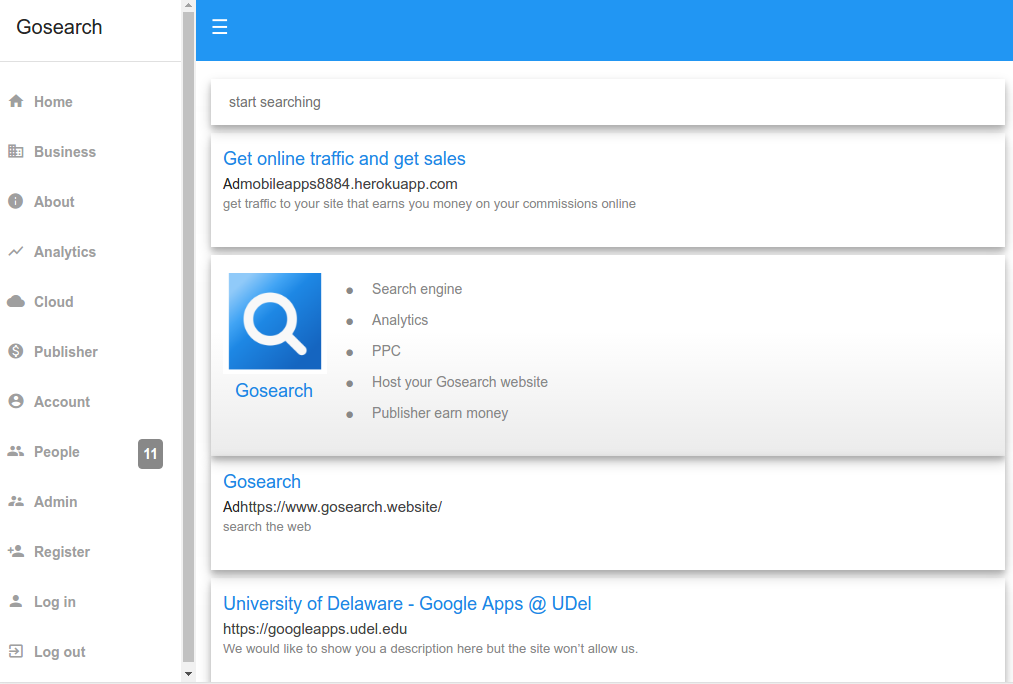The image size is (1013, 684).
Task: Click the Home house icon
Action: point(16,102)
